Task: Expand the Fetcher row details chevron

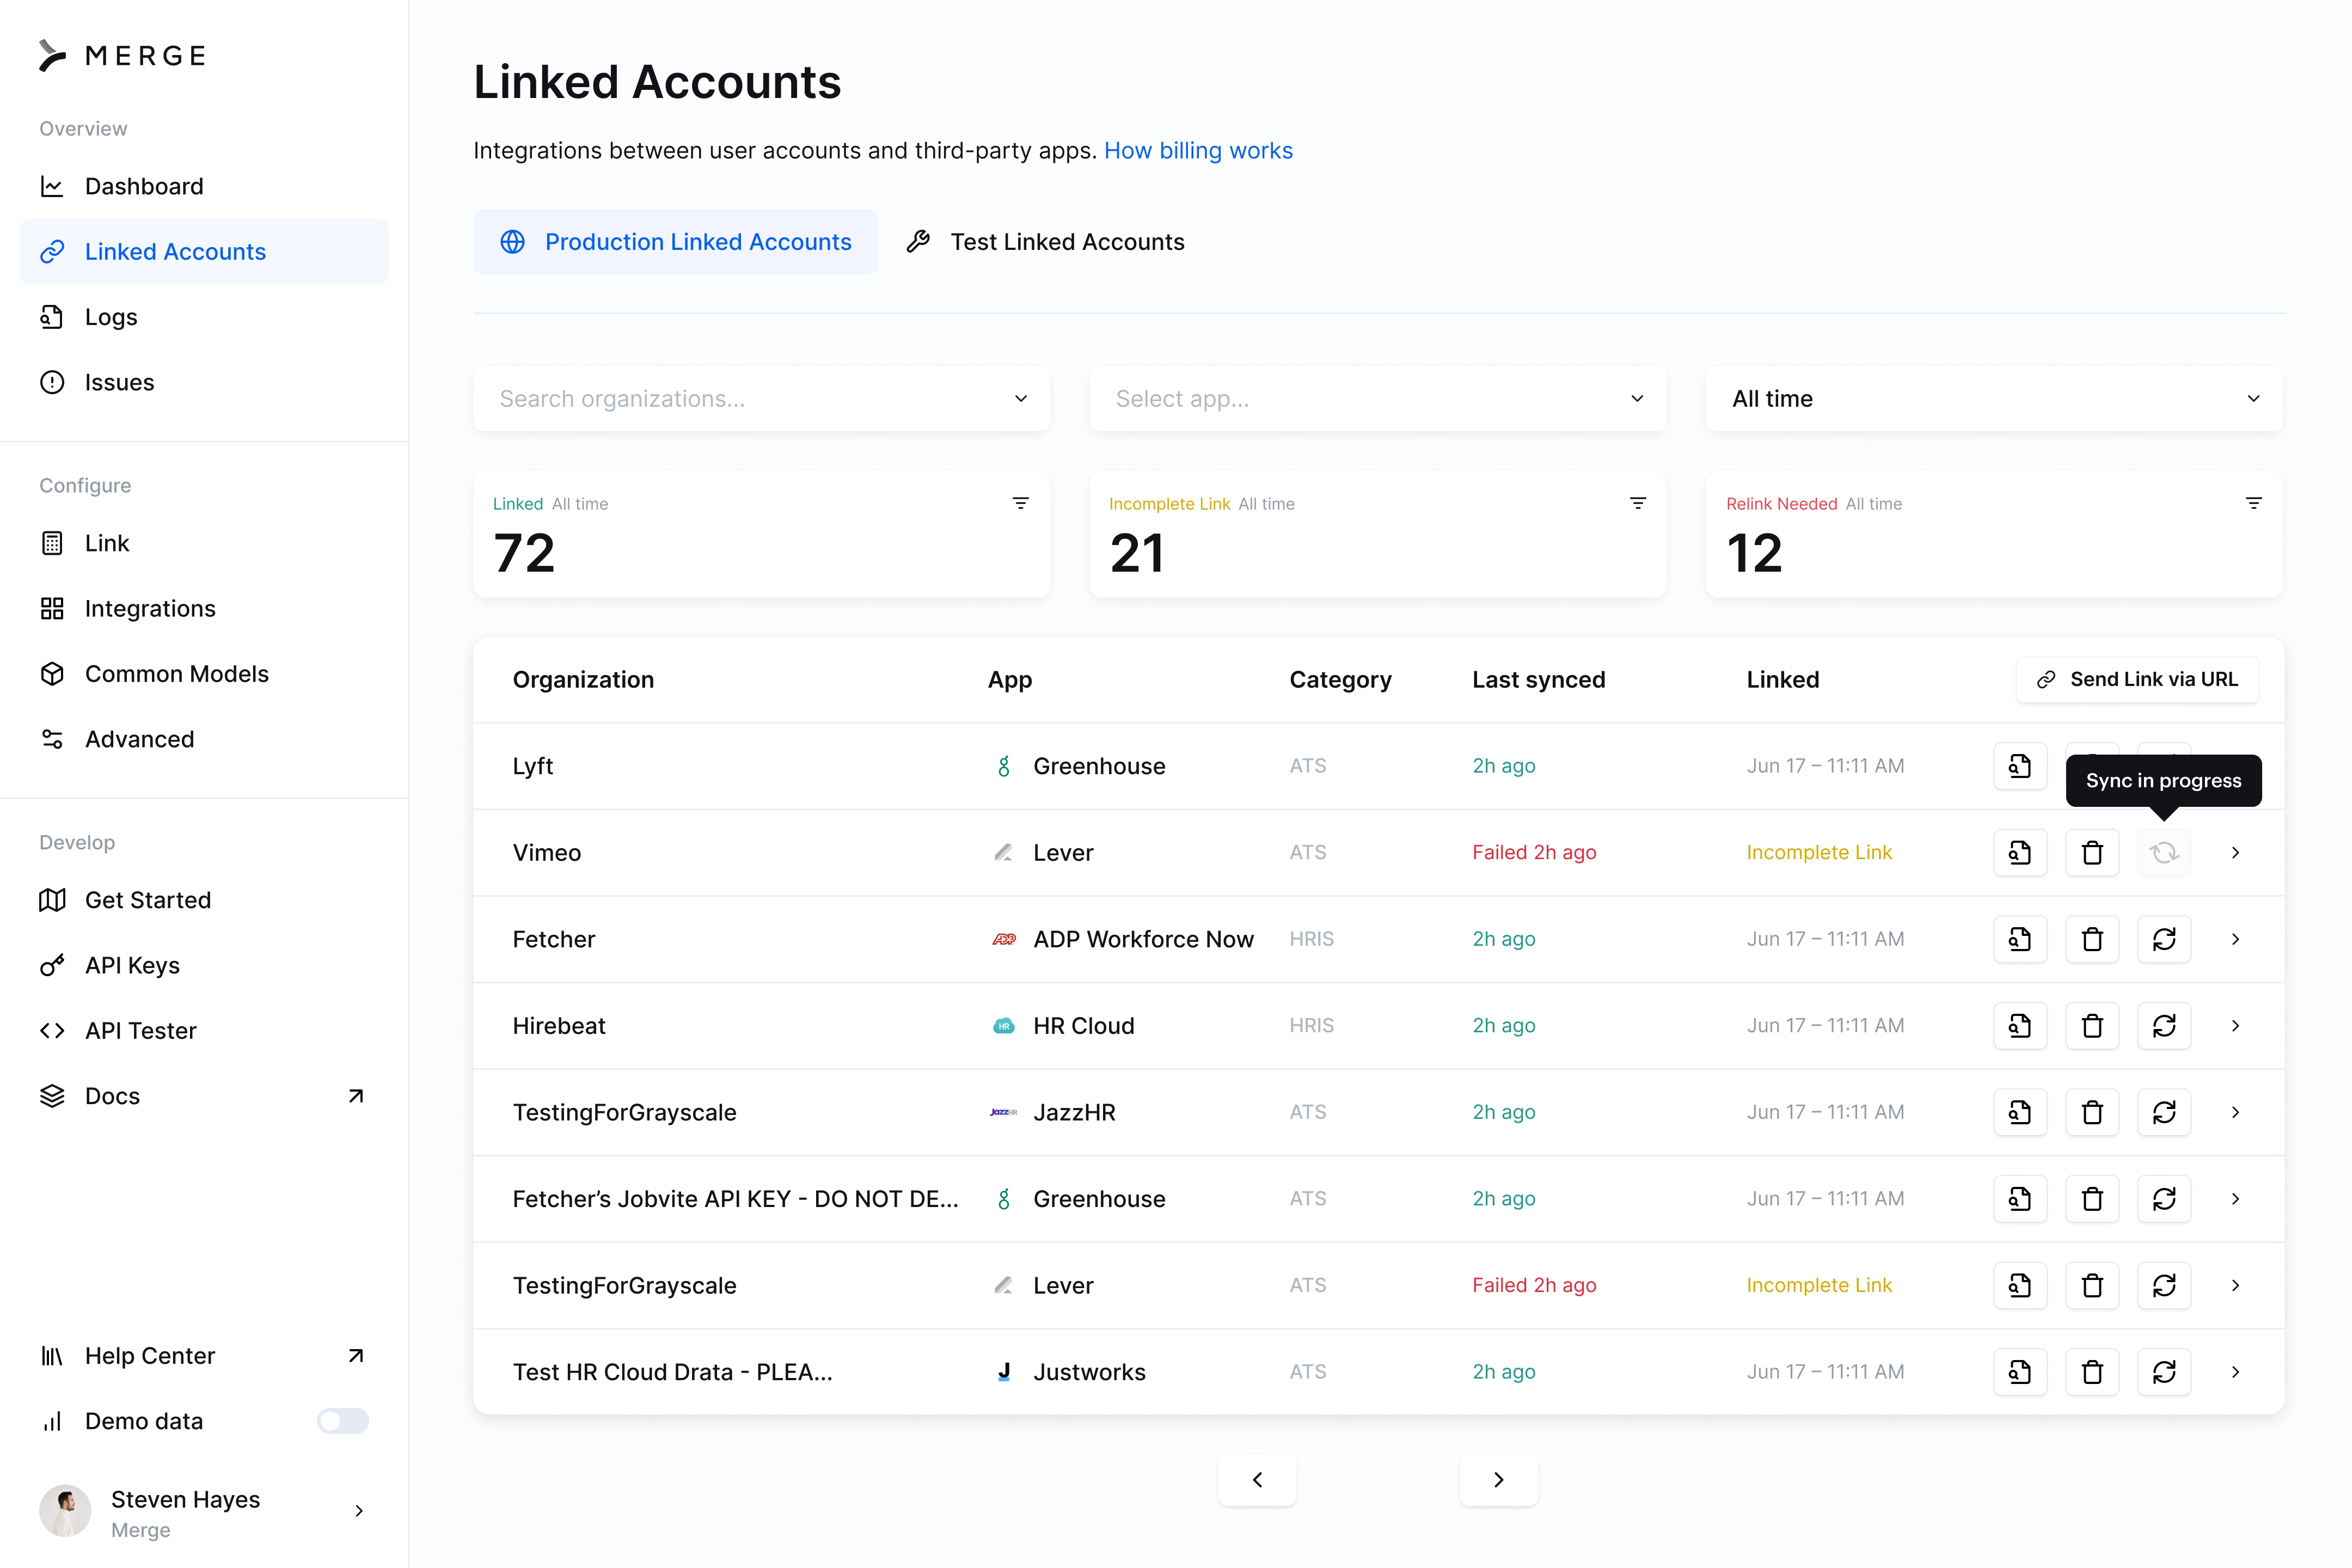Action: [x=2236, y=939]
